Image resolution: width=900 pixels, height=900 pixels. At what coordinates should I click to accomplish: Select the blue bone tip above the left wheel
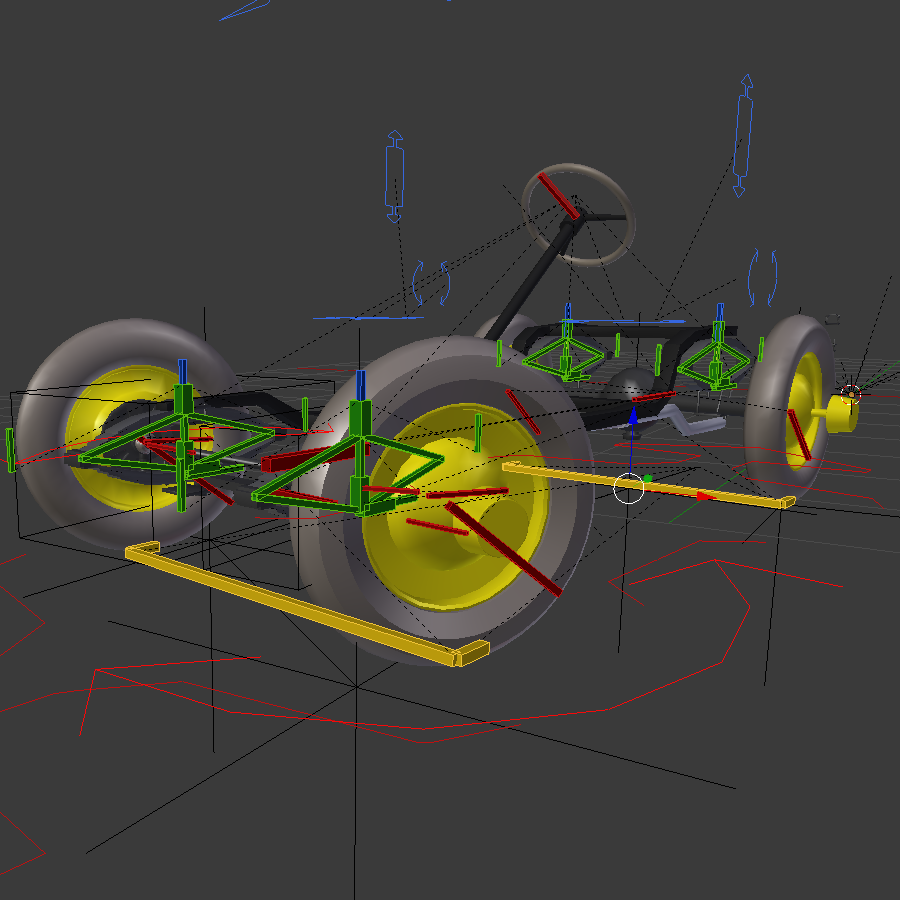coord(182,371)
